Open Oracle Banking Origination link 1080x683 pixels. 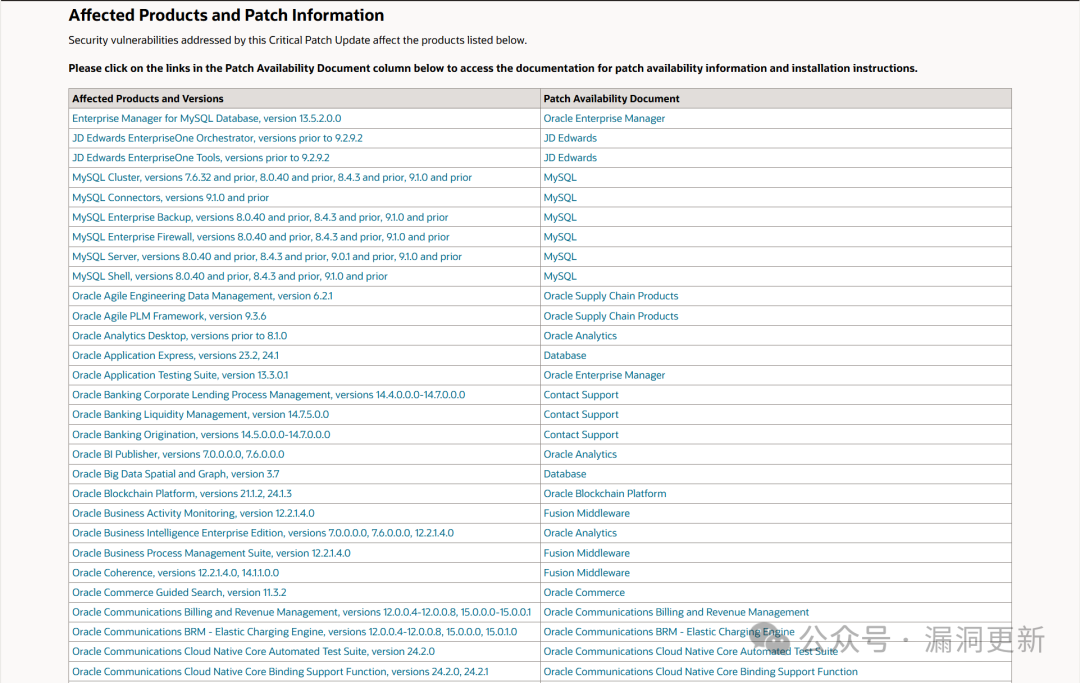[201, 434]
